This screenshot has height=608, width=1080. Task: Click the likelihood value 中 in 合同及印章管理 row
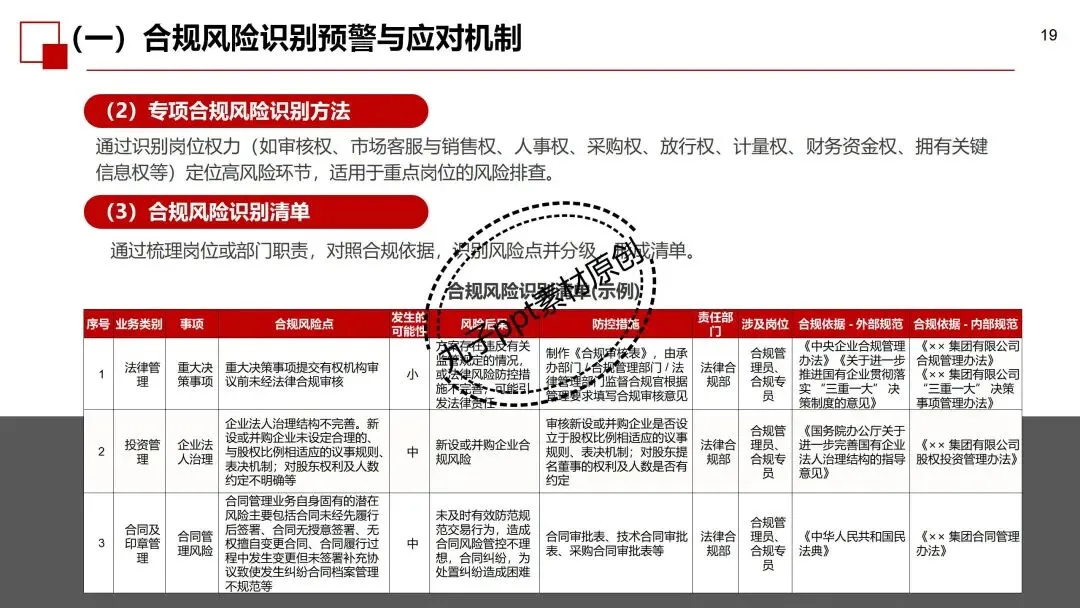coord(412,543)
